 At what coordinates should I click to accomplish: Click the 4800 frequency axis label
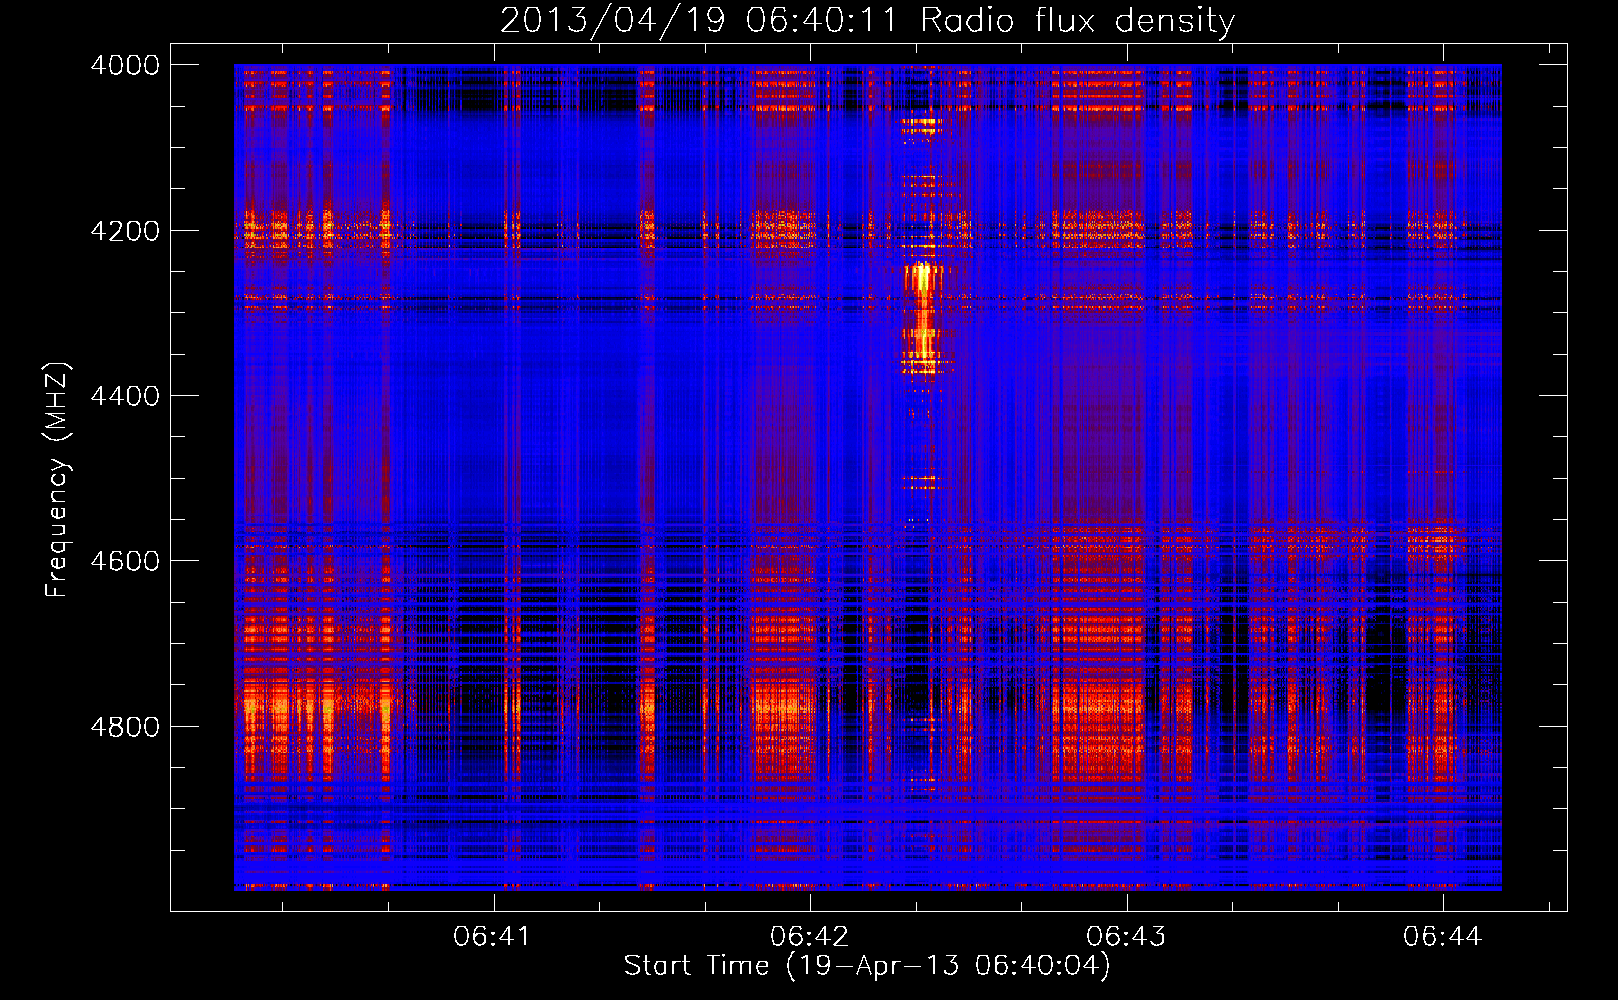pos(125,727)
